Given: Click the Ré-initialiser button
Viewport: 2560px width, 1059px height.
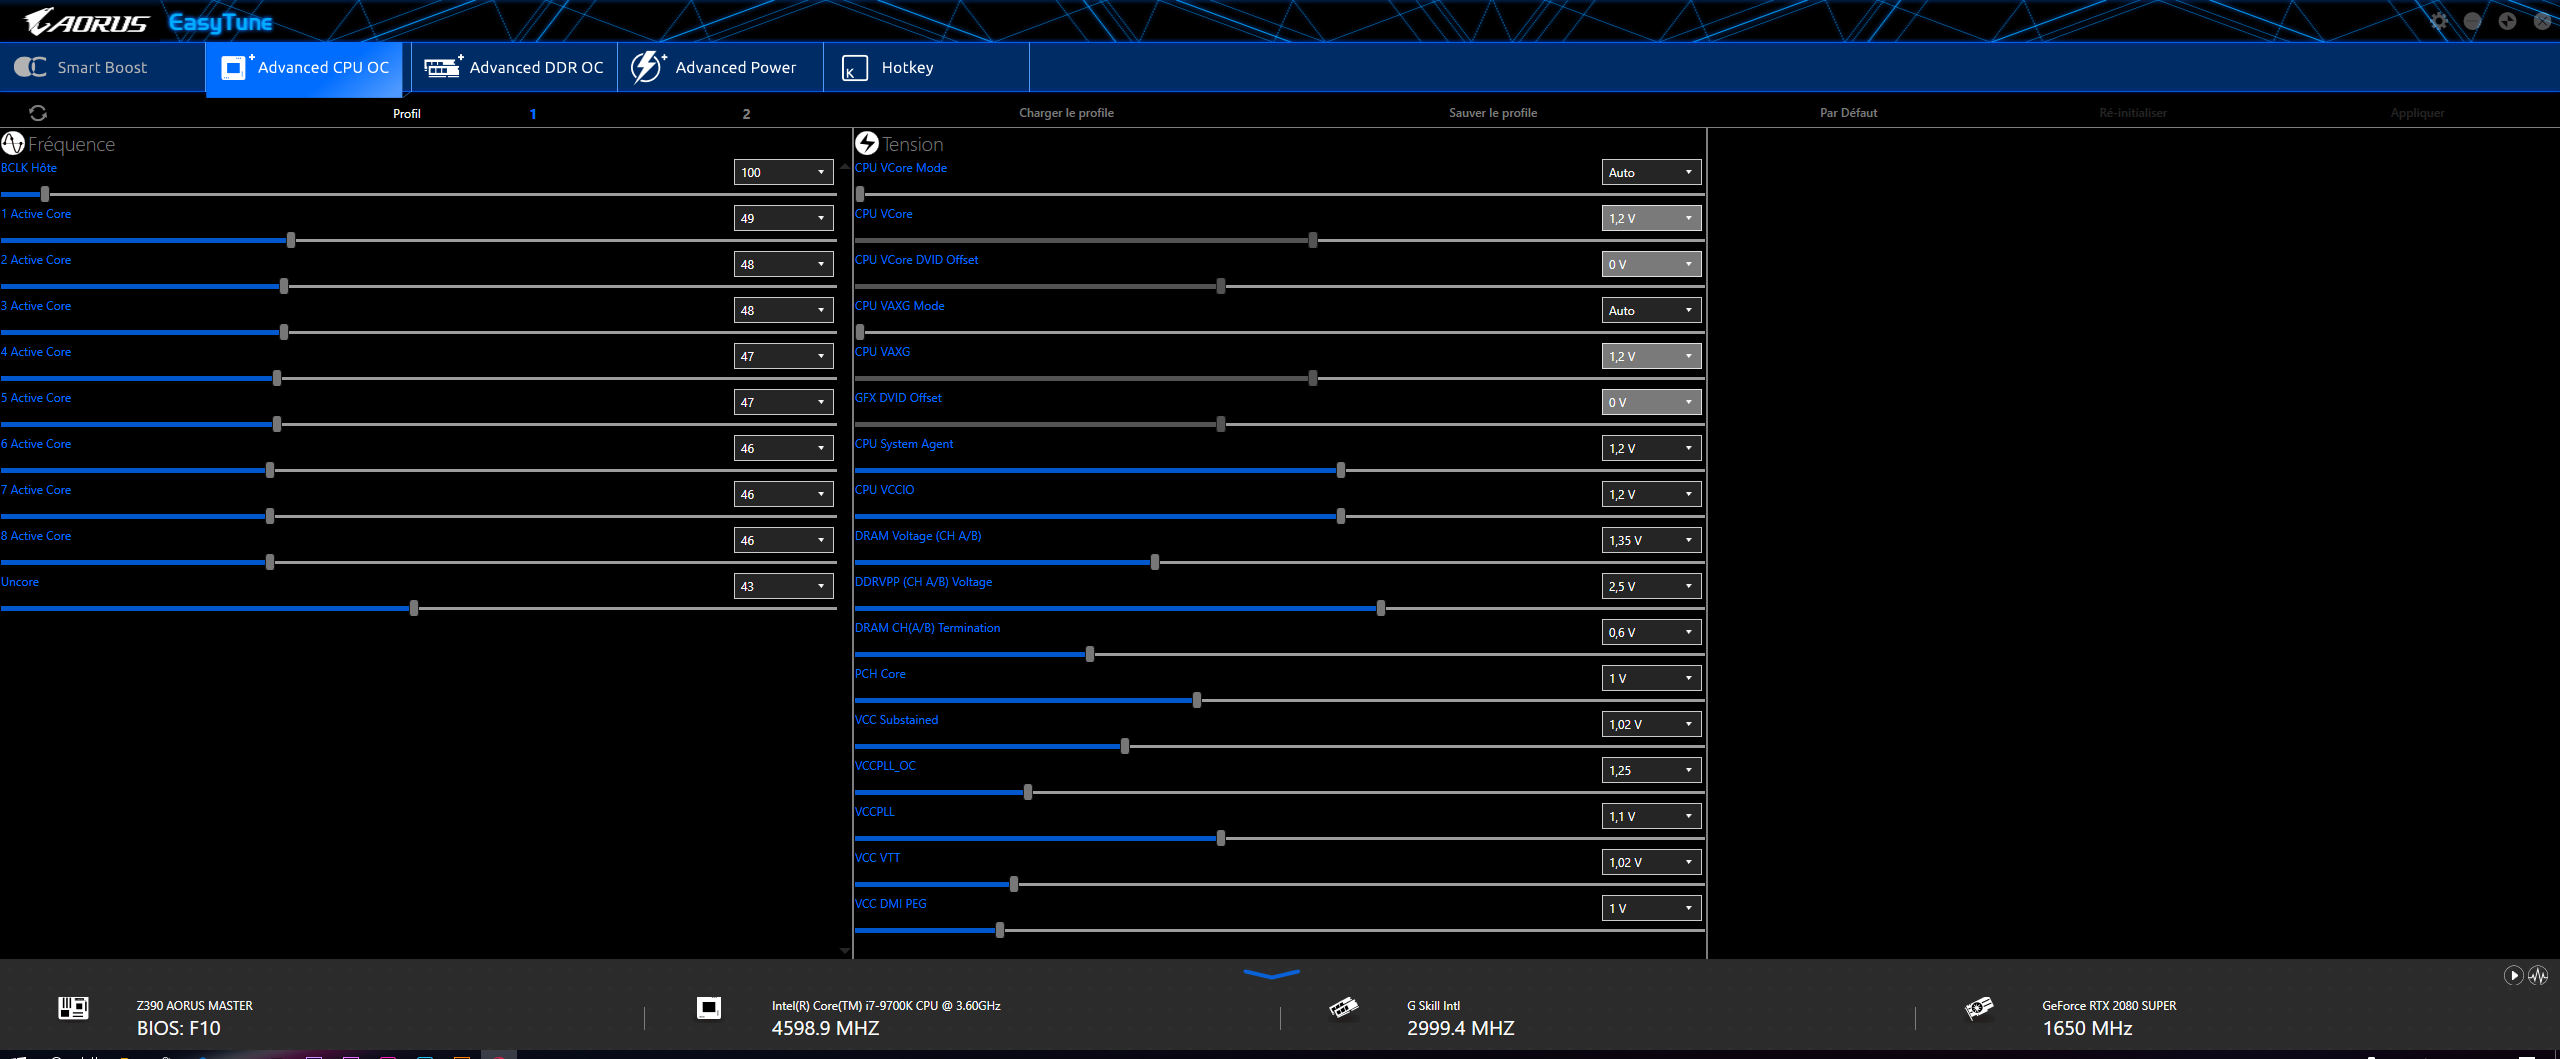Looking at the screenshot, I should 2133,113.
